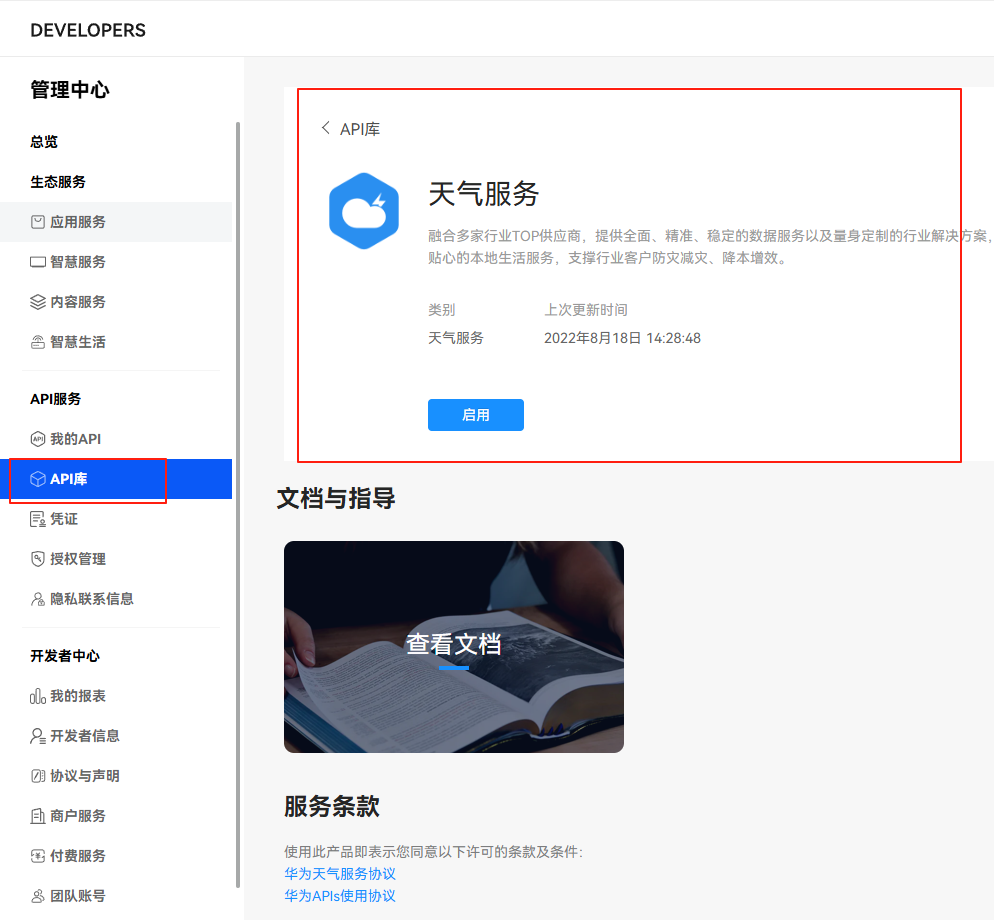Screen dimensions: 994x920
Task: Click the 天气服务 title heading
Action: tap(484, 194)
